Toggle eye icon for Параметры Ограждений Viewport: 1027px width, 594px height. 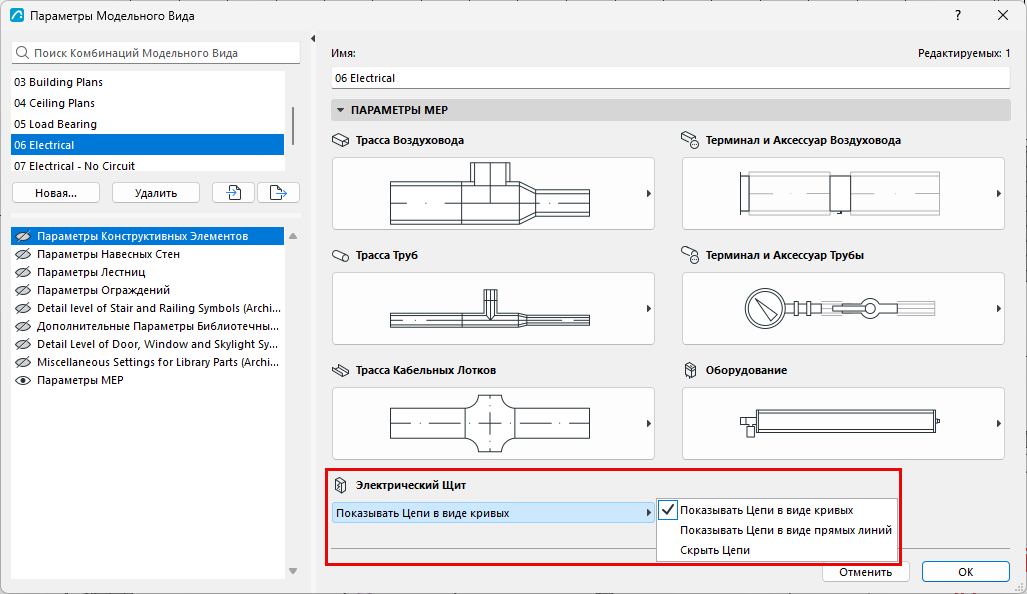pyautogui.click(x=23, y=290)
